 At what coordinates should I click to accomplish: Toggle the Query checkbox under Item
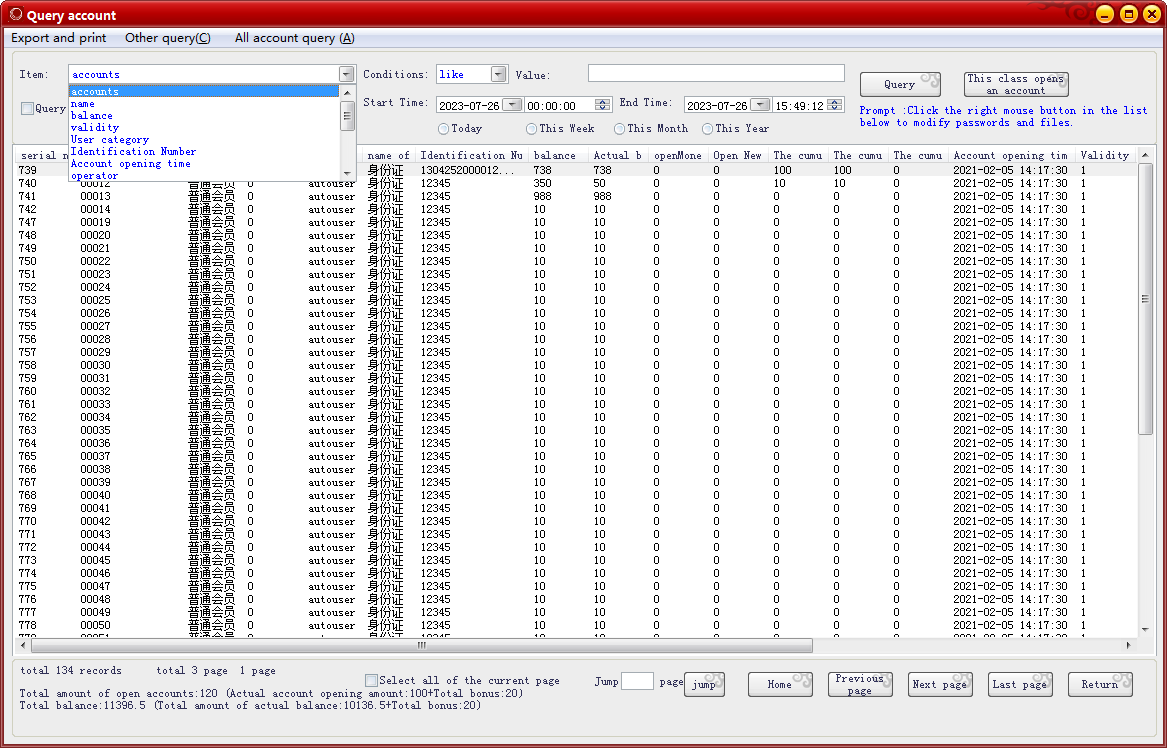[x=28, y=109]
